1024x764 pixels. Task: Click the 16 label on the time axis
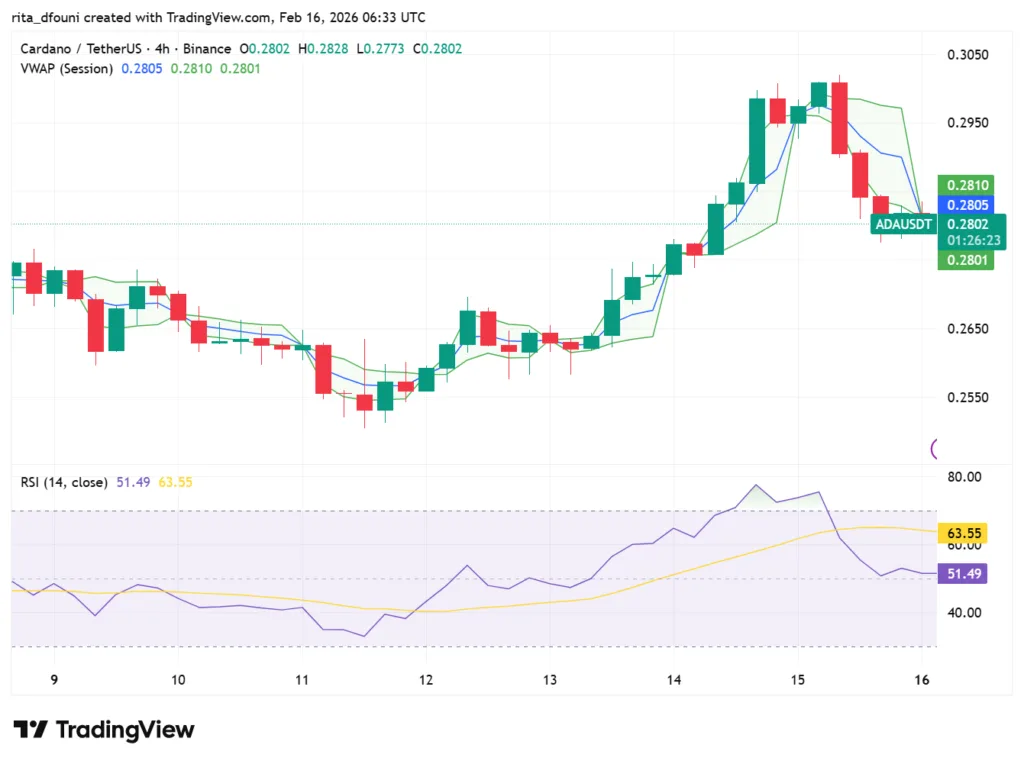(921, 680)
